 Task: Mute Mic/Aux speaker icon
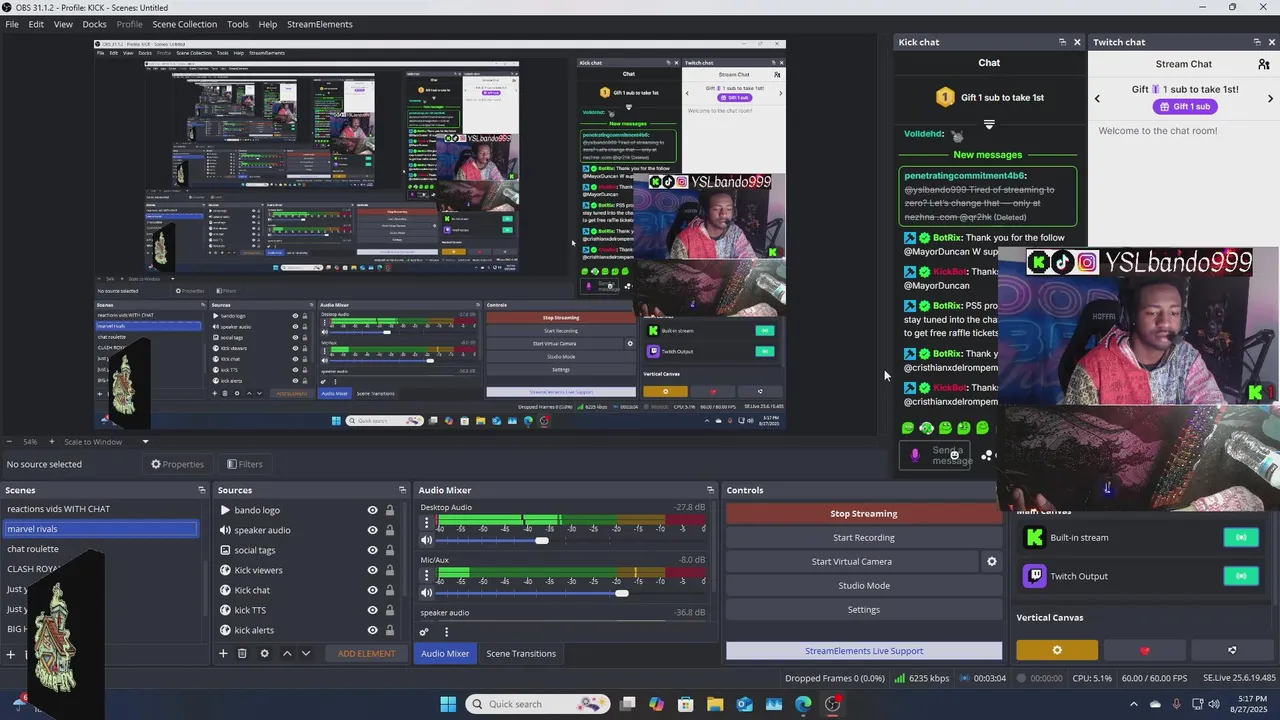tap(427, 593)
